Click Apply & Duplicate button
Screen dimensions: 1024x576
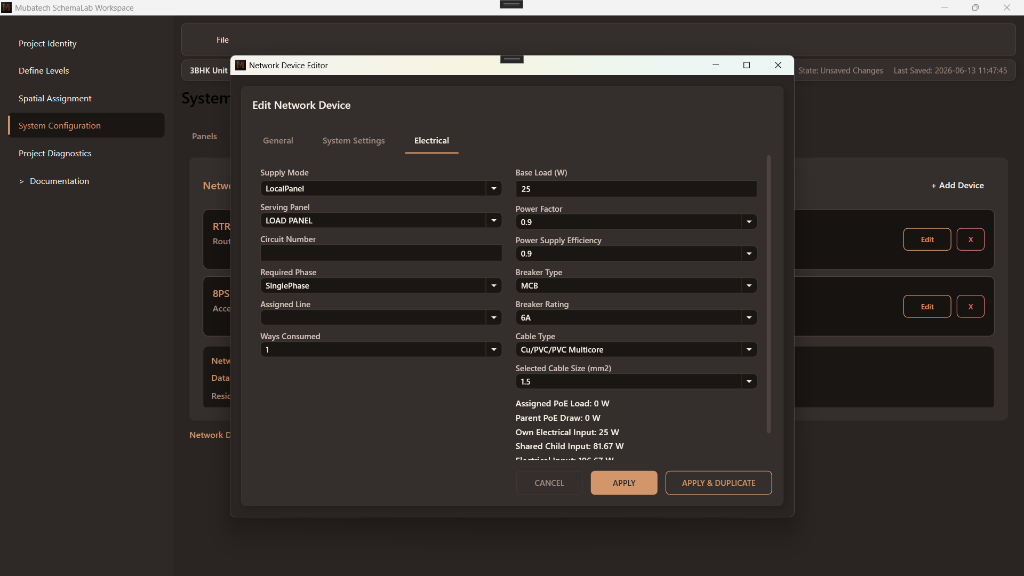(718, 483)
